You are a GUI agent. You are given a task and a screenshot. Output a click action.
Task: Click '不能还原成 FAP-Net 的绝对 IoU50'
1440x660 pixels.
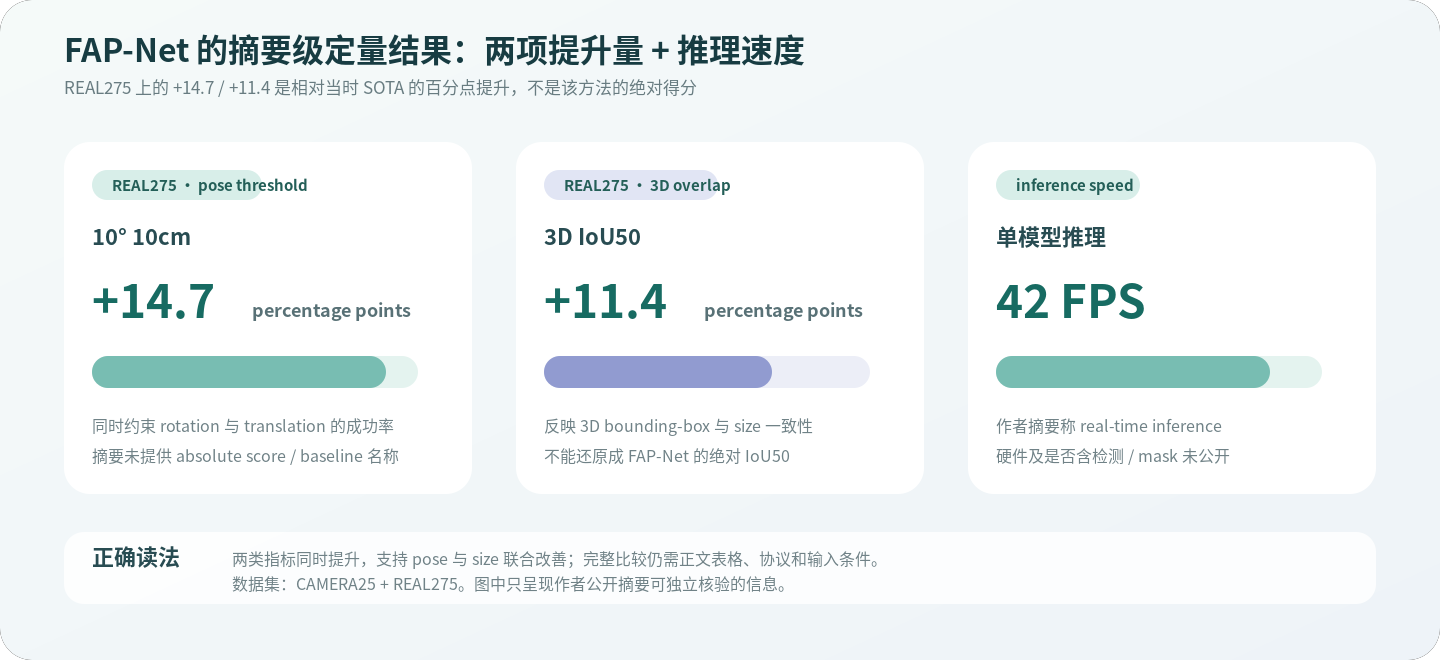tap(667, 456)
